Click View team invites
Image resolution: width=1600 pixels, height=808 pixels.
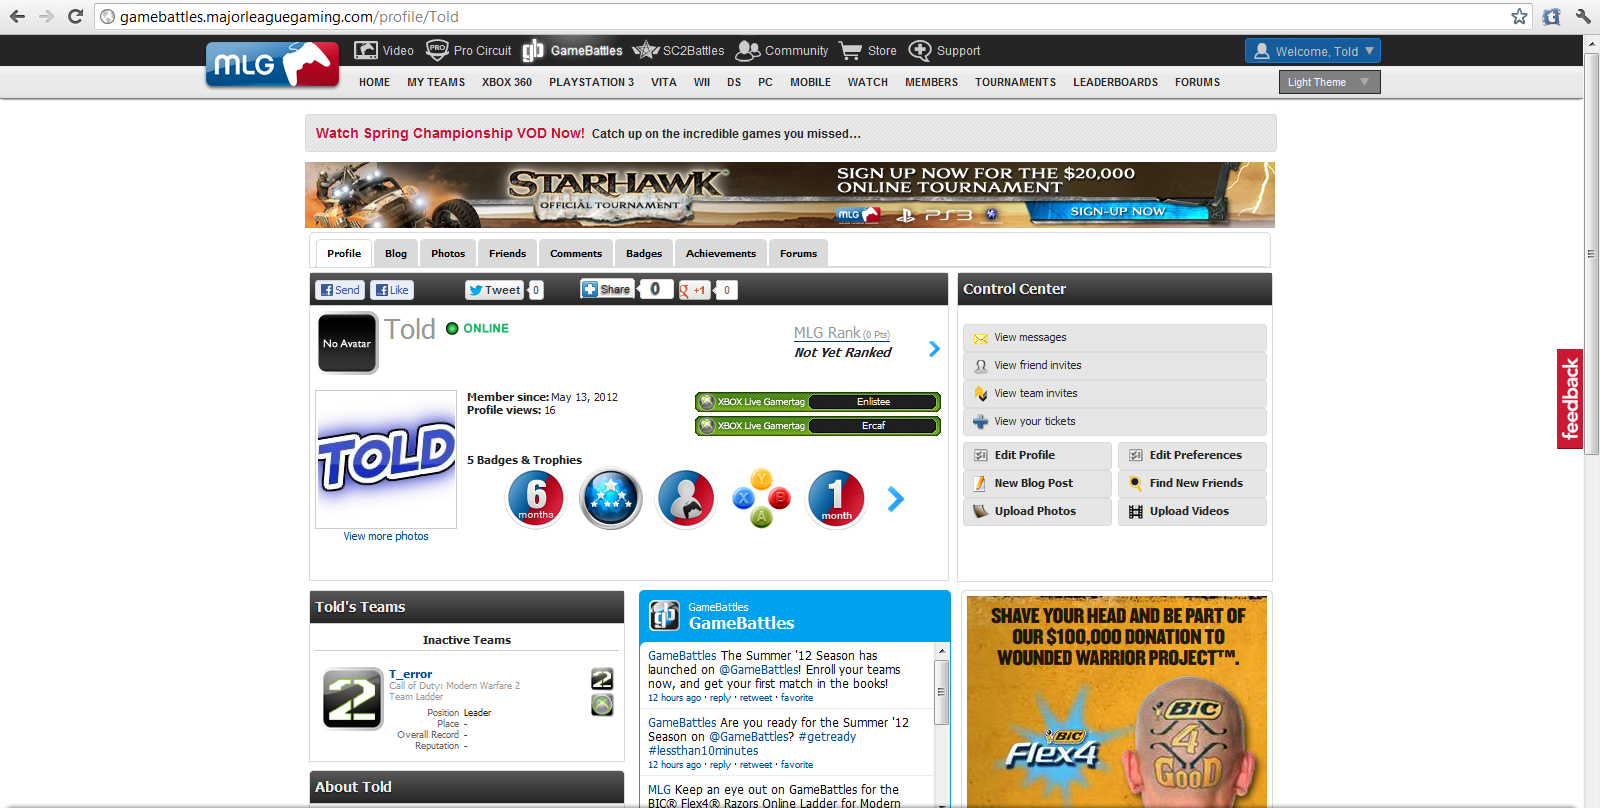click(1115, 394)
